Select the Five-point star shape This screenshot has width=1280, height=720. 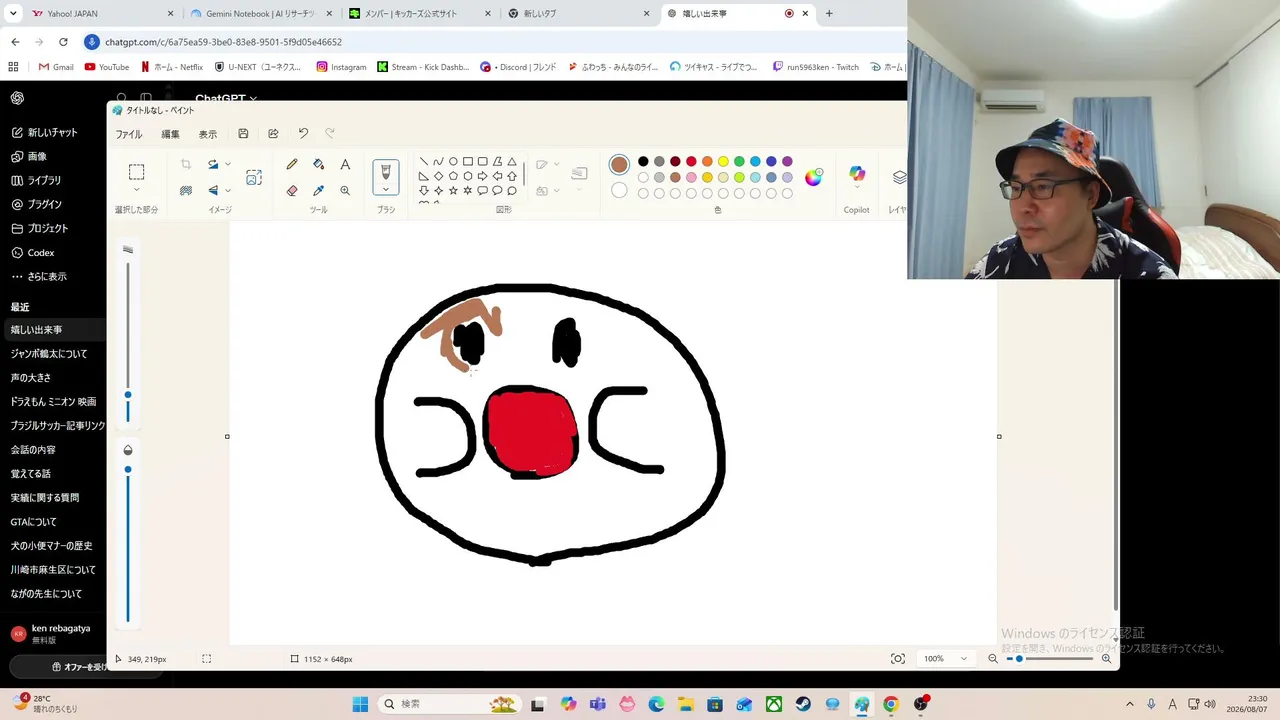[453, 190]
